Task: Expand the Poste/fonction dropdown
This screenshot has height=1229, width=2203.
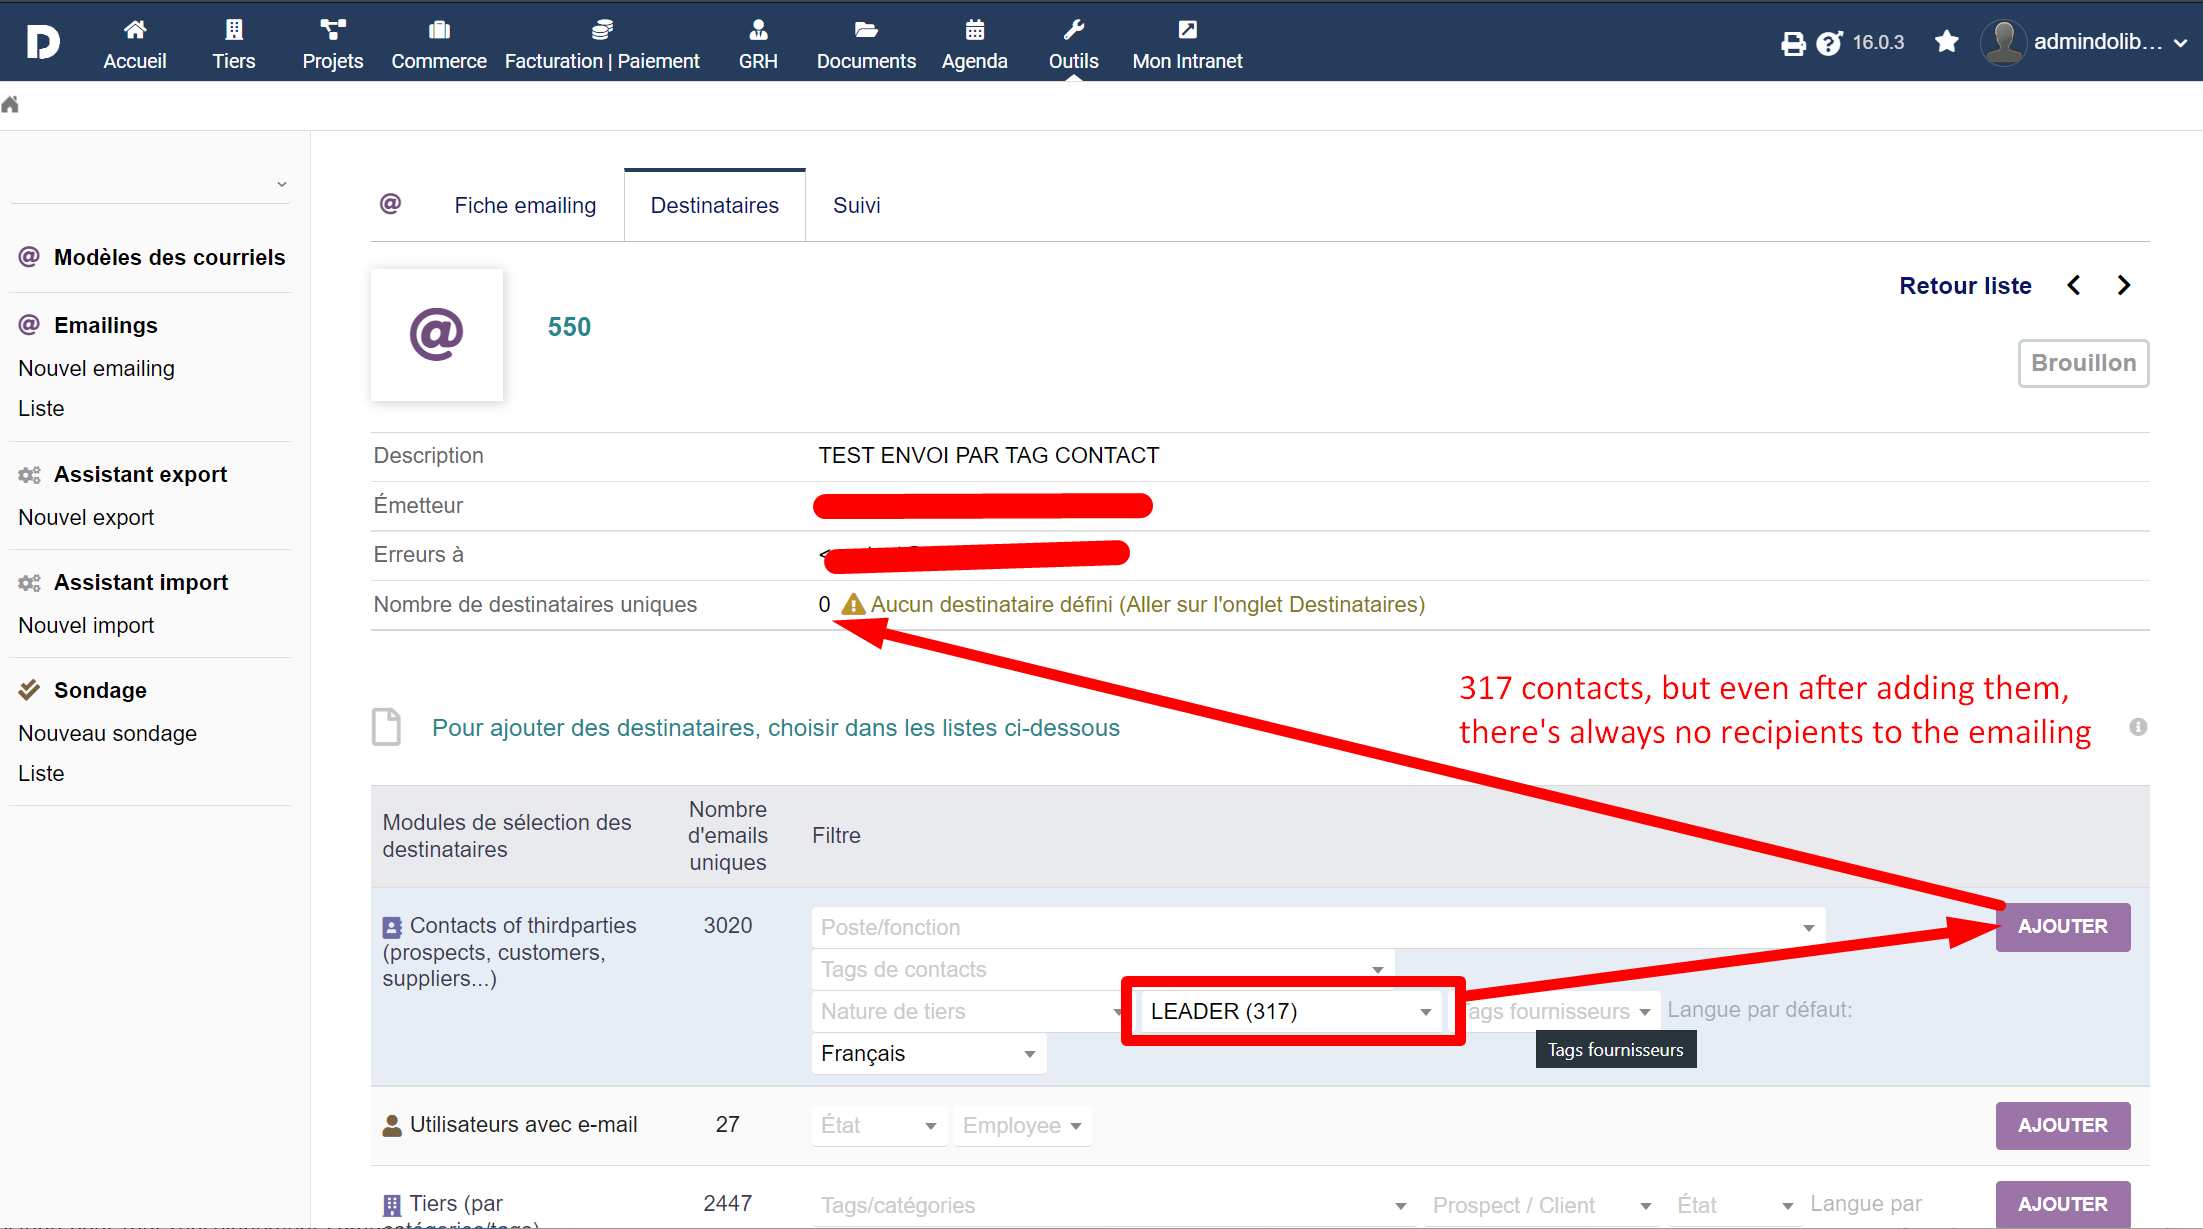Action: 1808,927
